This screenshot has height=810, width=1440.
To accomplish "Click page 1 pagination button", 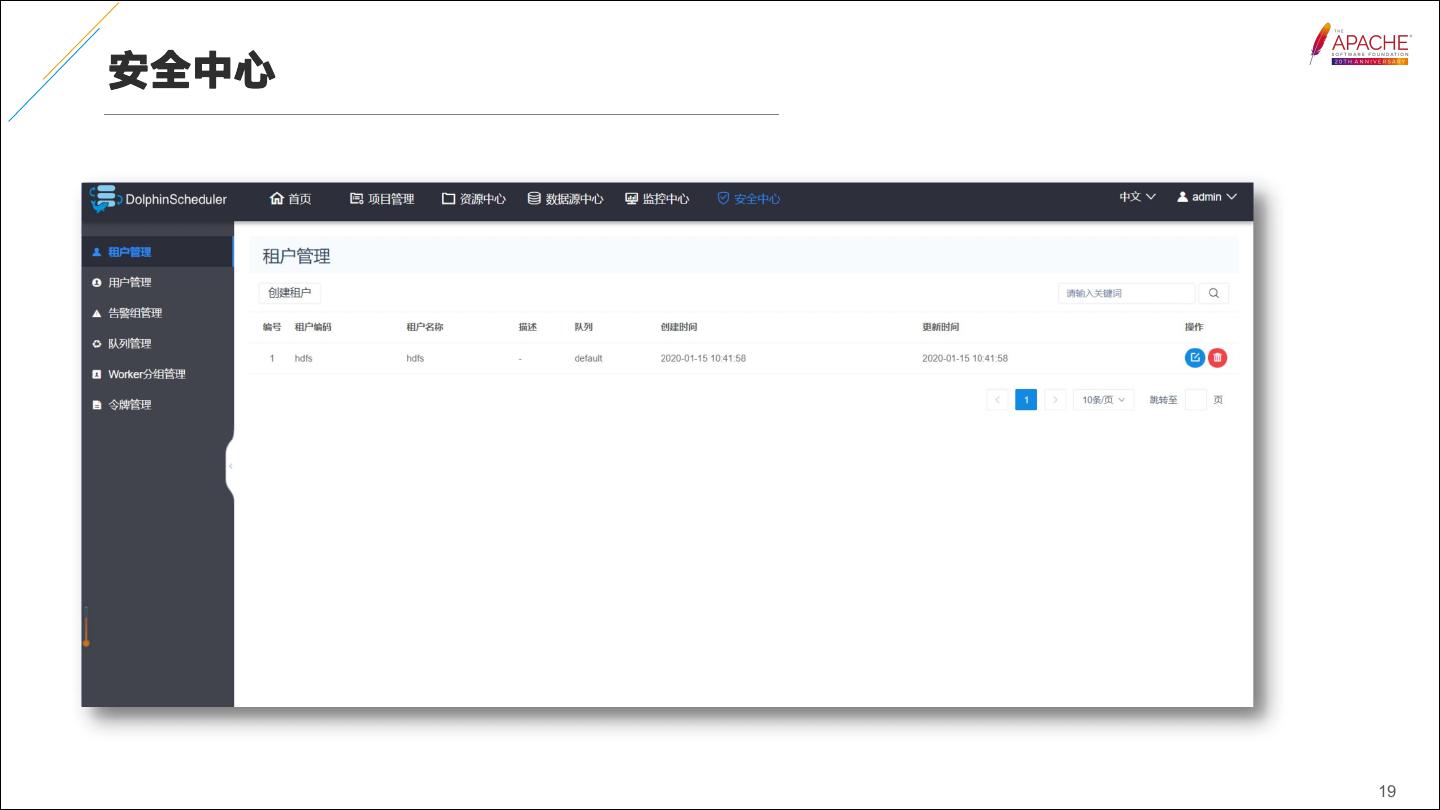I will [1026, 400].
